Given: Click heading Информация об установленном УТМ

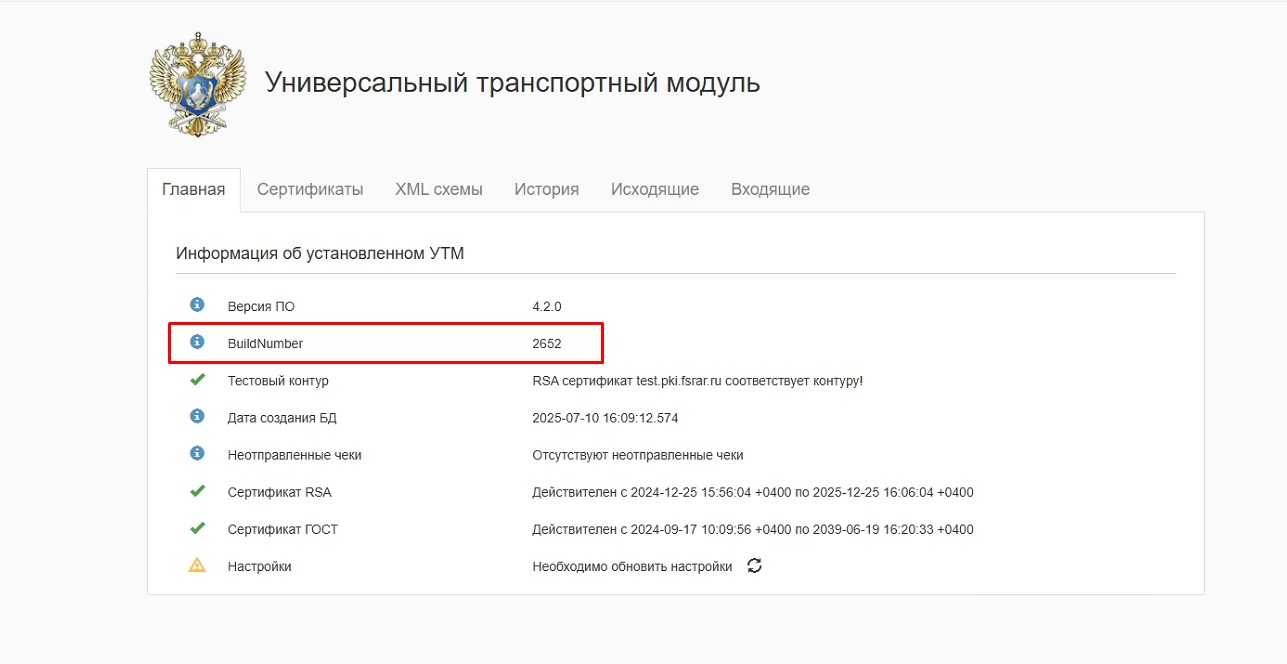Looking at the screenshot, I should tap(320, 253).
